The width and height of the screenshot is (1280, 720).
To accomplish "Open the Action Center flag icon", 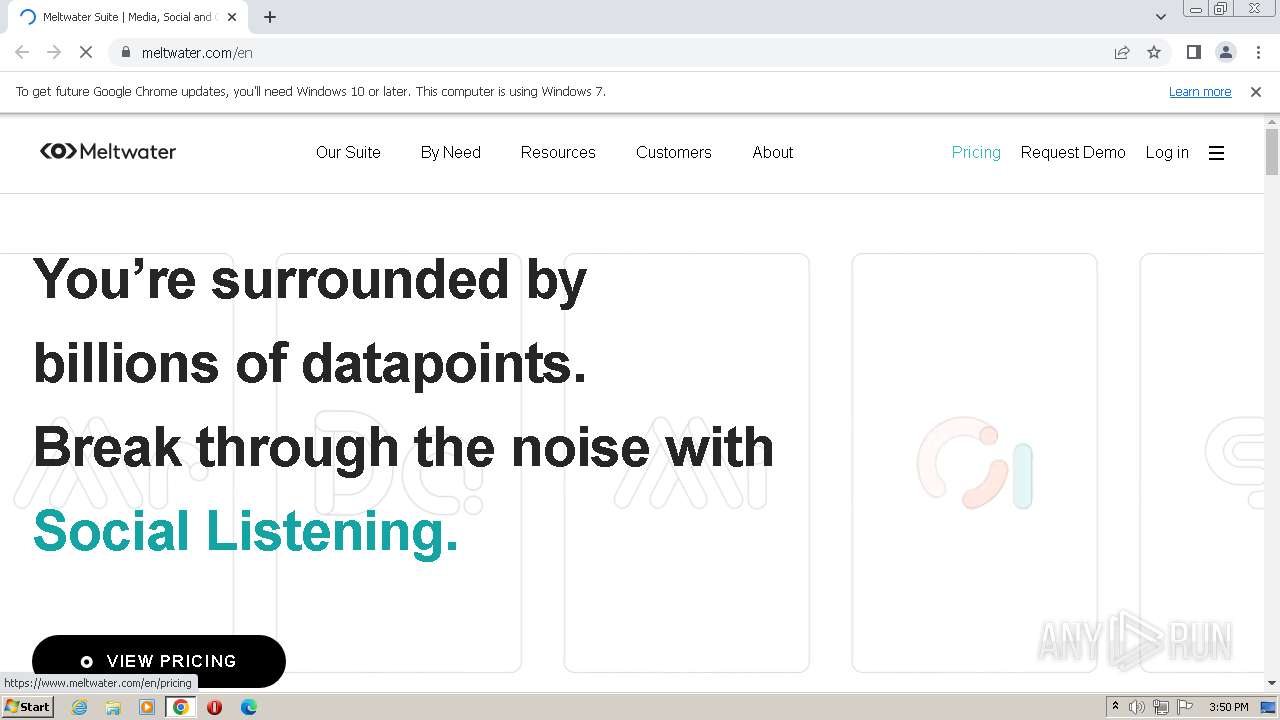I will [x=1186, y=707].
